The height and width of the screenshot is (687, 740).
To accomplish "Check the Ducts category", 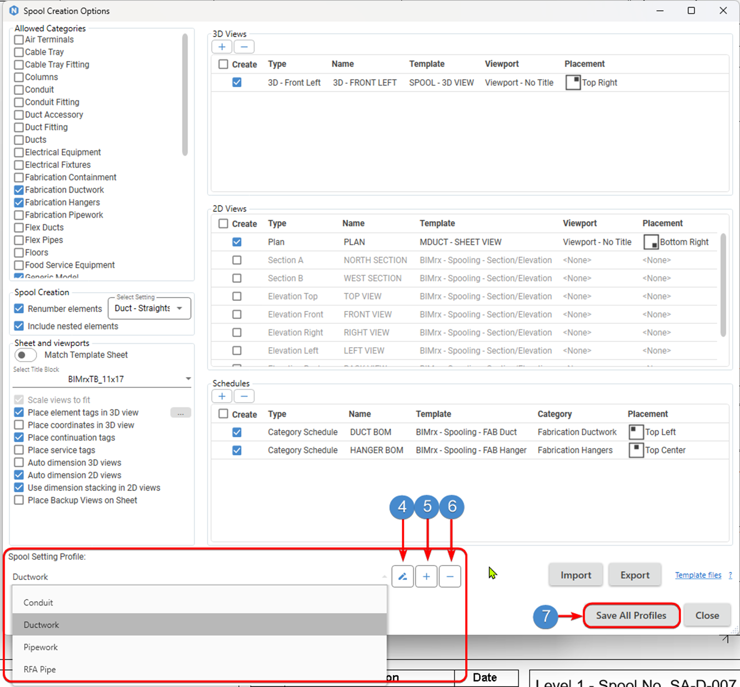I will [19, 140].
